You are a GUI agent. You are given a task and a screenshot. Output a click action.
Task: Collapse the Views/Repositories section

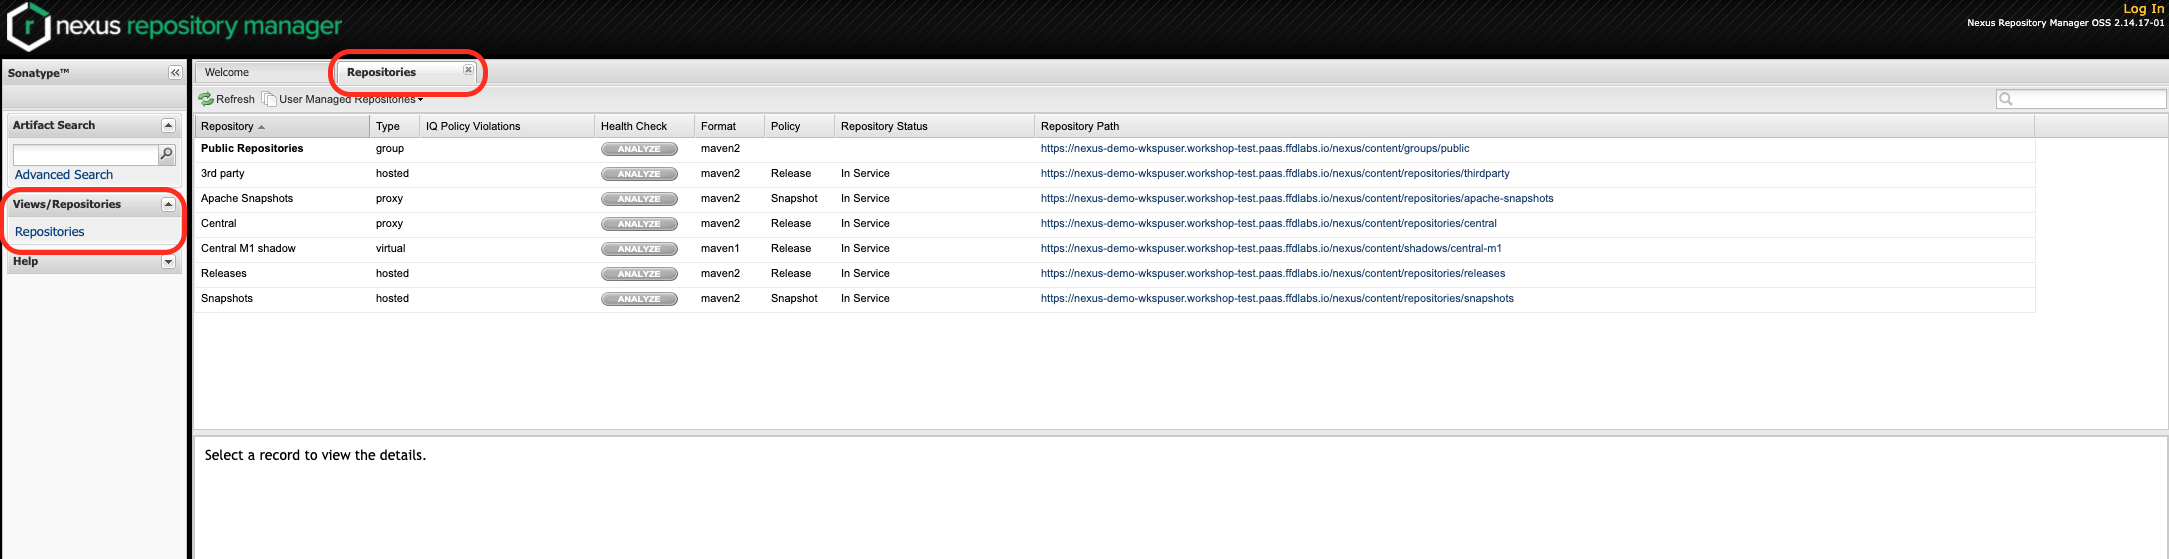(168, 204)
